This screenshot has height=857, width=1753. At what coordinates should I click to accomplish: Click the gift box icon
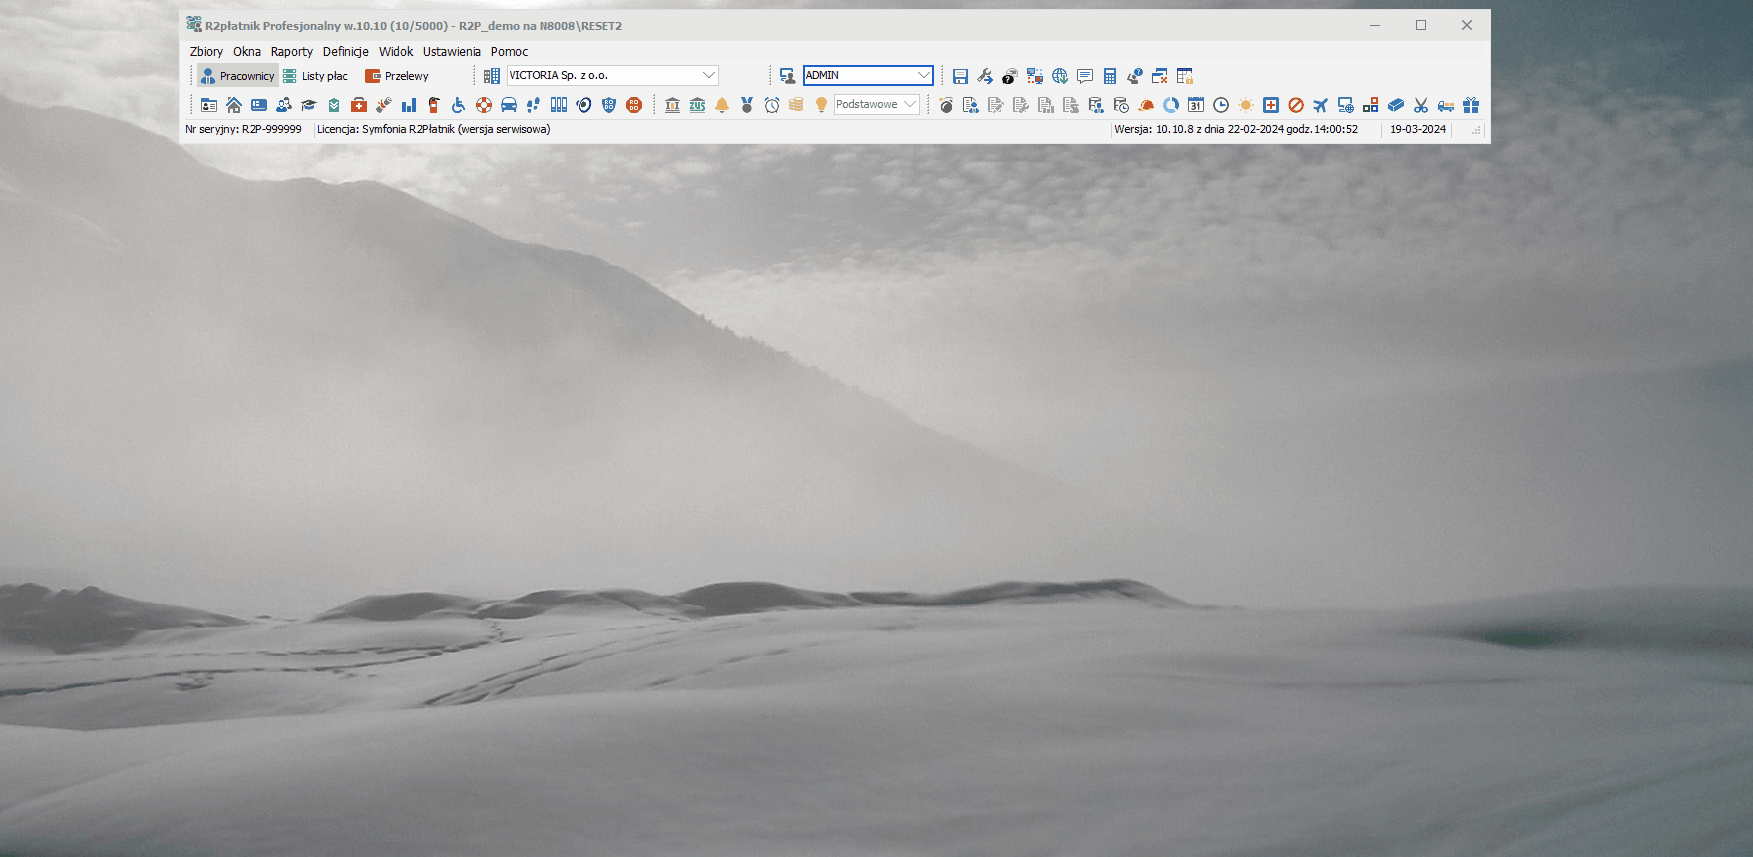[1471, 105]
